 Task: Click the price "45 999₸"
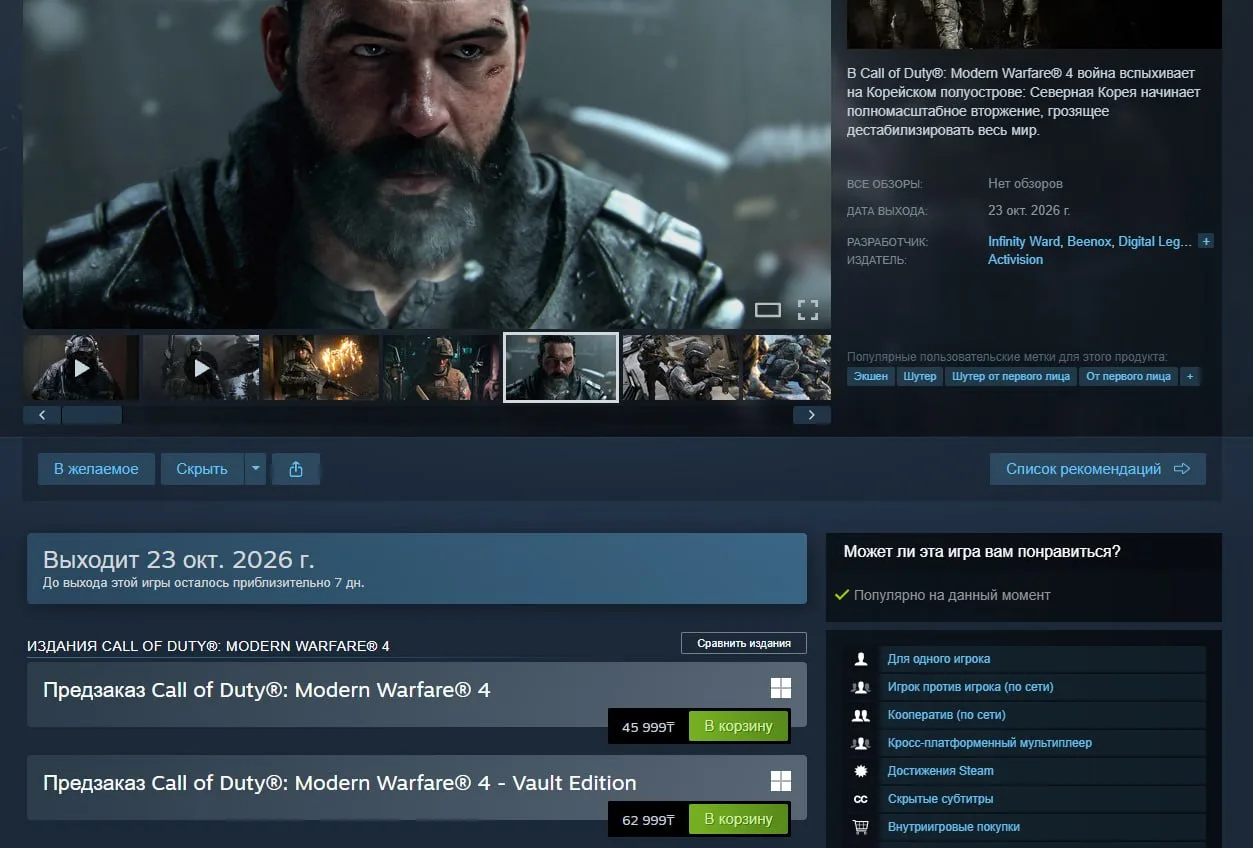(x=648, y=727)
